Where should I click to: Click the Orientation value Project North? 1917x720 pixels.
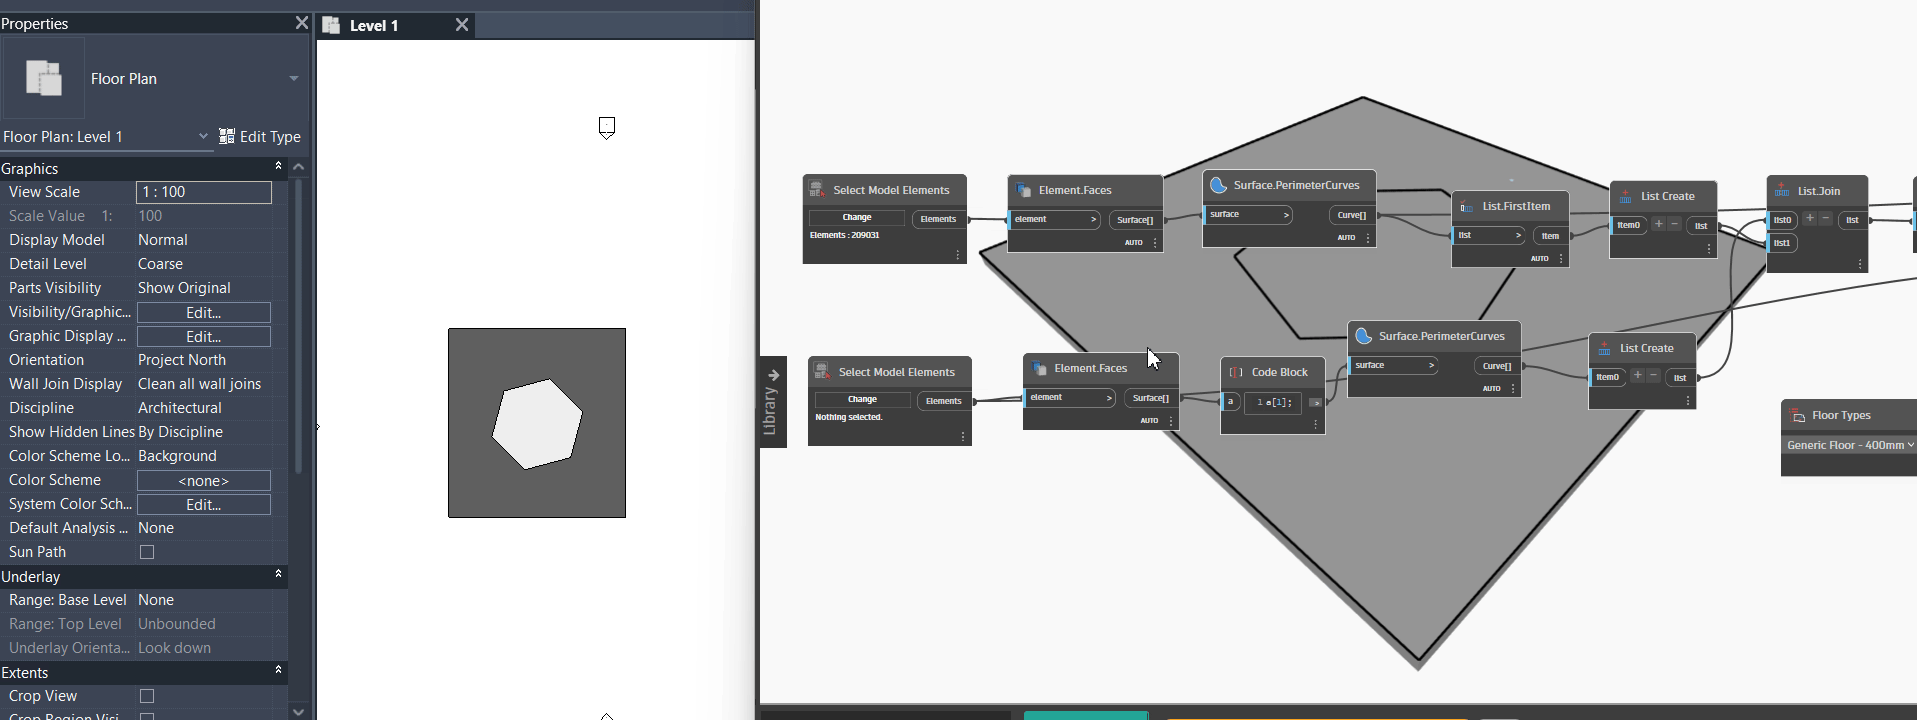point(182,360)
